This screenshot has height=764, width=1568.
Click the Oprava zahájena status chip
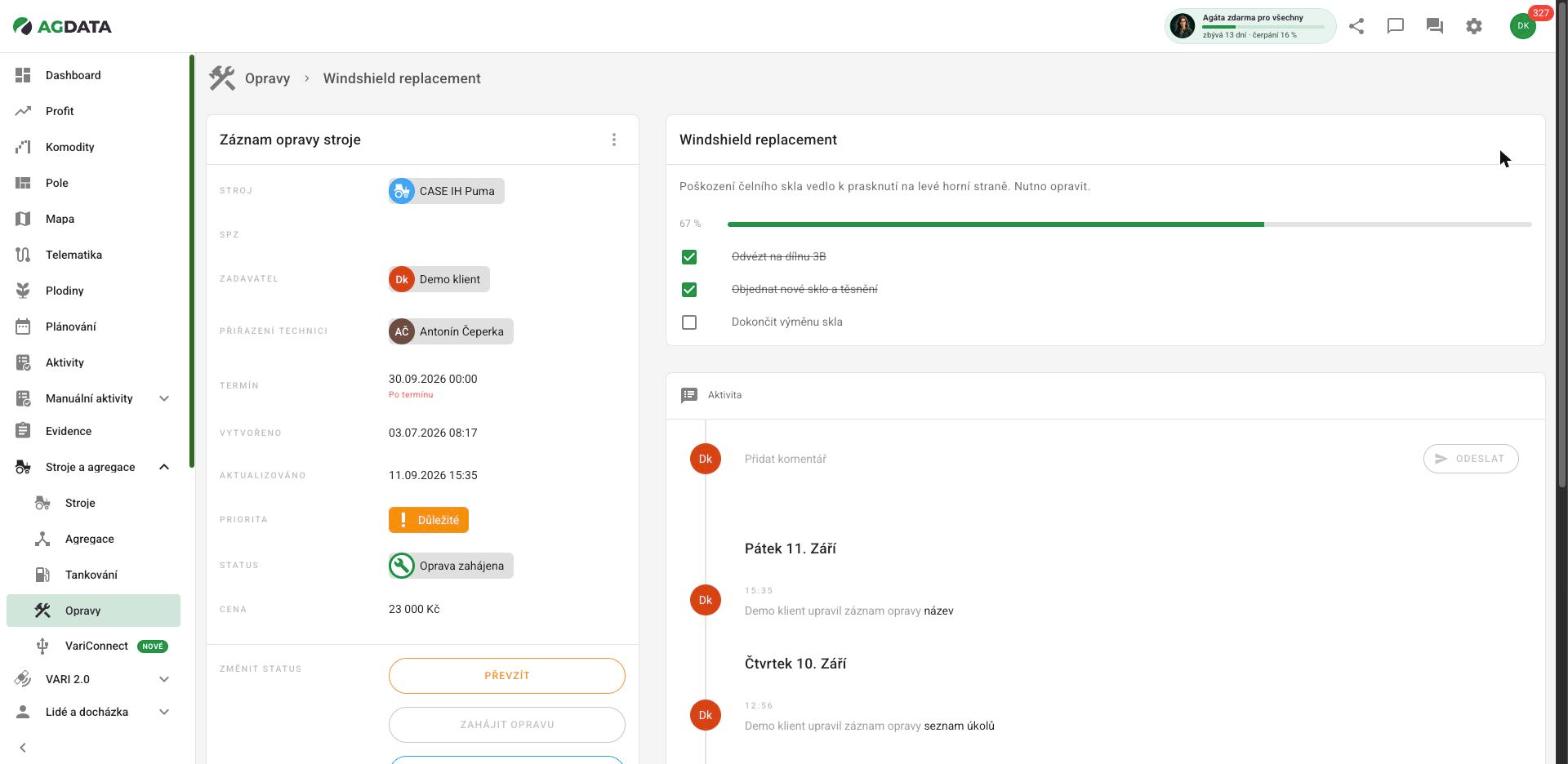click(x=450, y=566)
